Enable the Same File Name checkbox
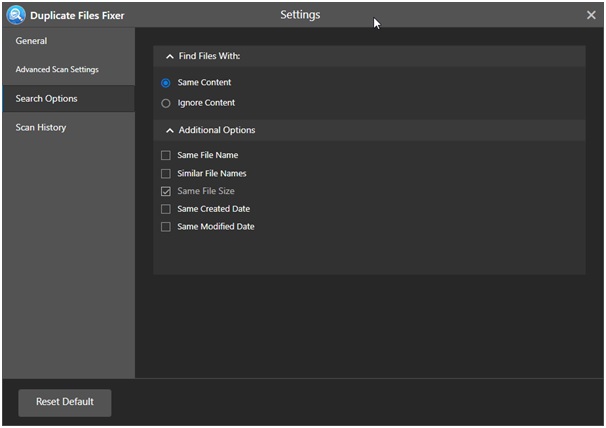 [x=166, y=156]
